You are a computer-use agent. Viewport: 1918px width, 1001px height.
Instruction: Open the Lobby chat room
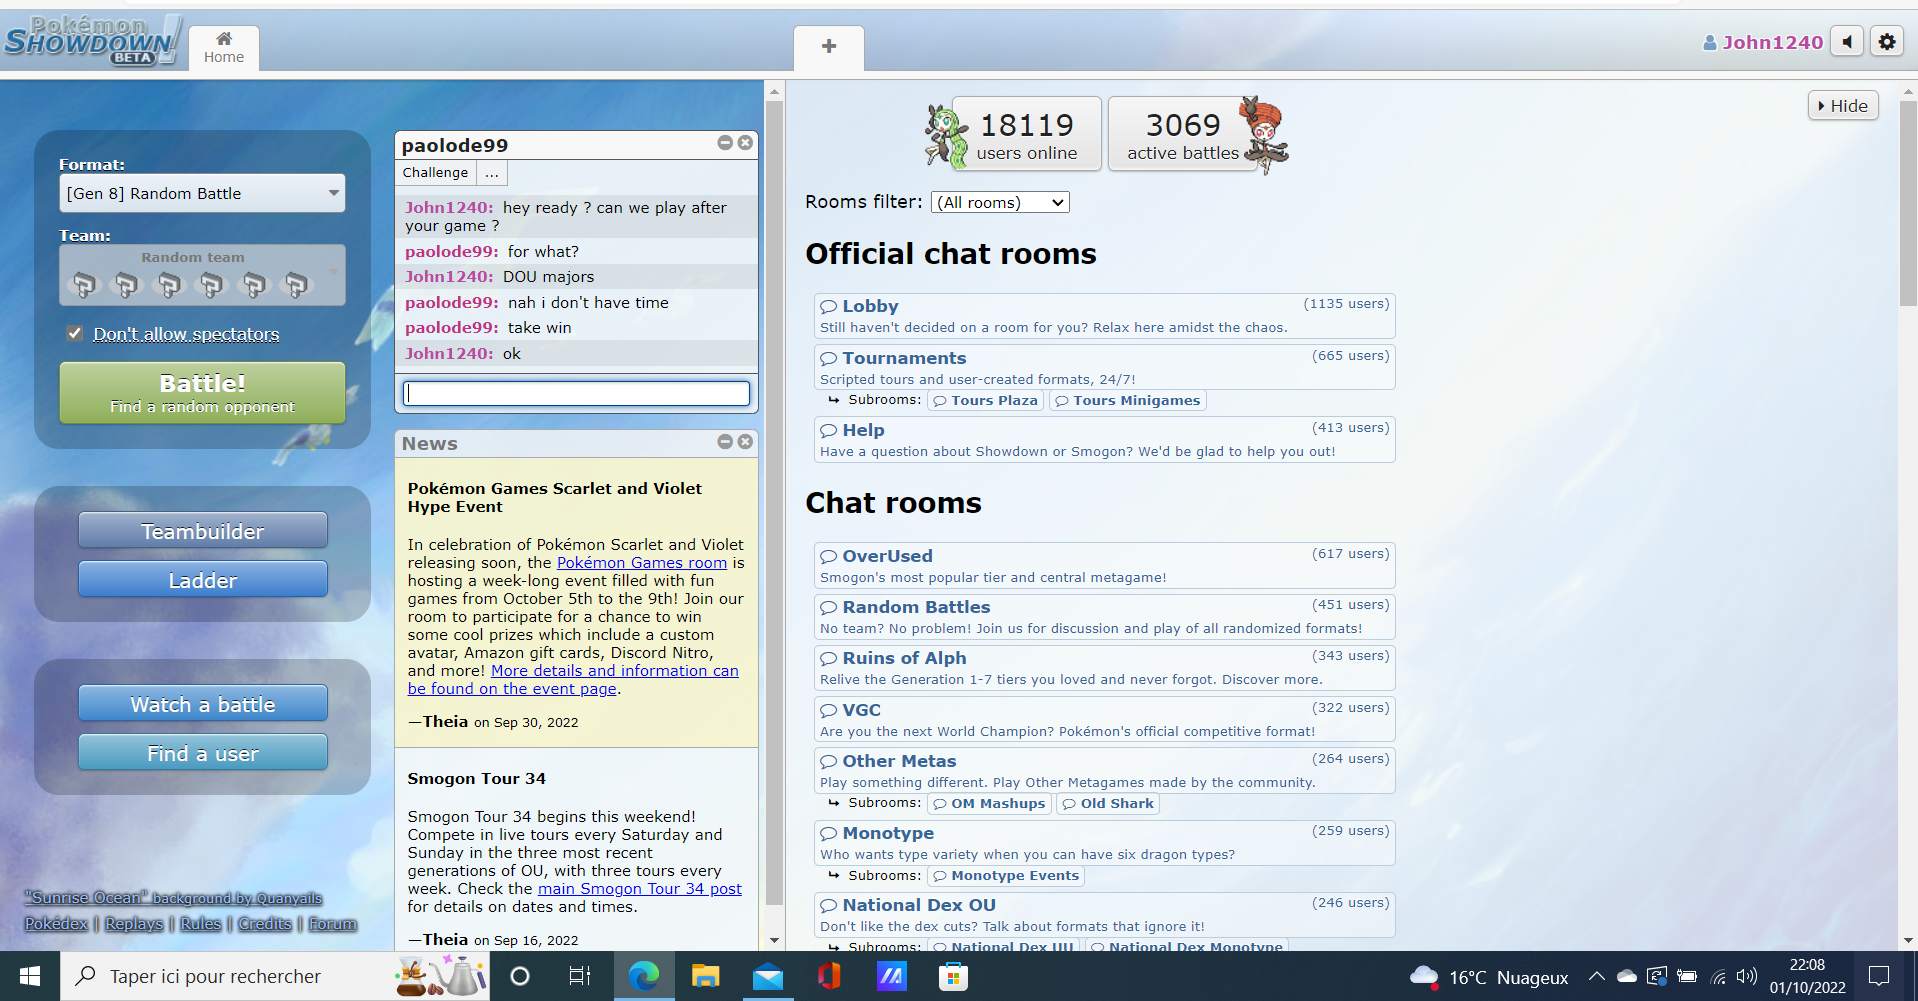[870, 306]
